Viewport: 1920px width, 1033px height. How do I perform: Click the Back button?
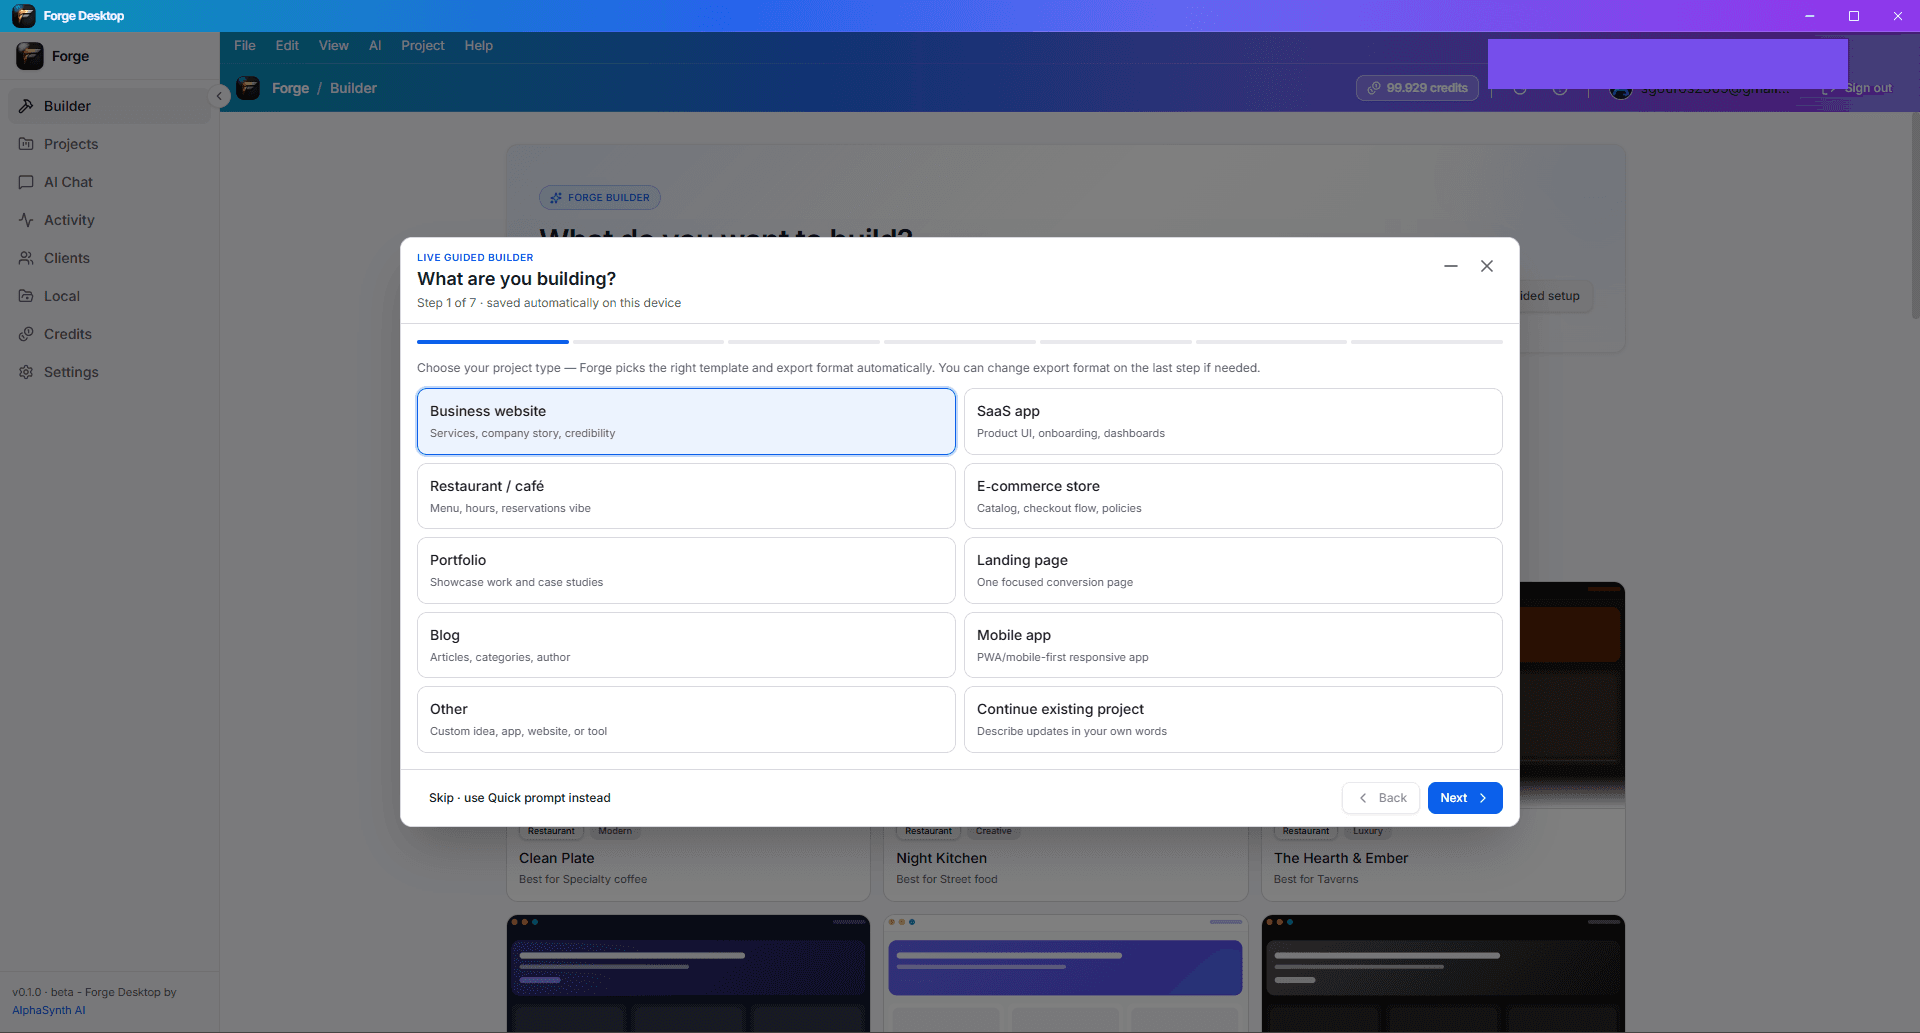click(1381, 798)
